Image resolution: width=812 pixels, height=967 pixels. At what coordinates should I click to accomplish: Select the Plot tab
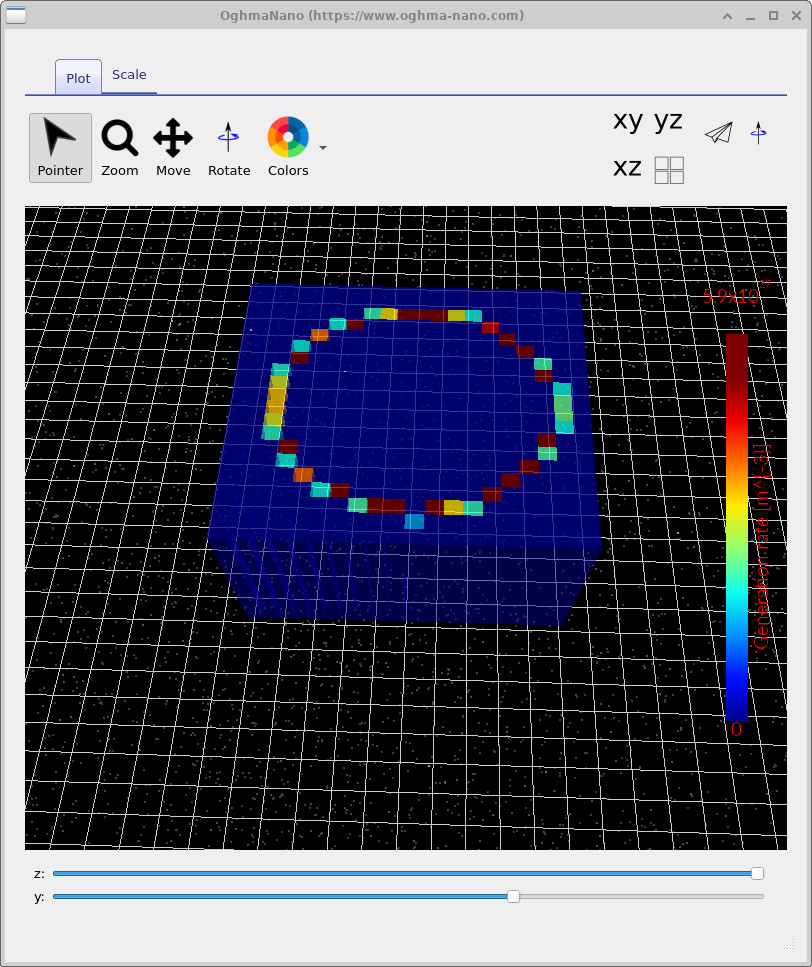[77, 77]
